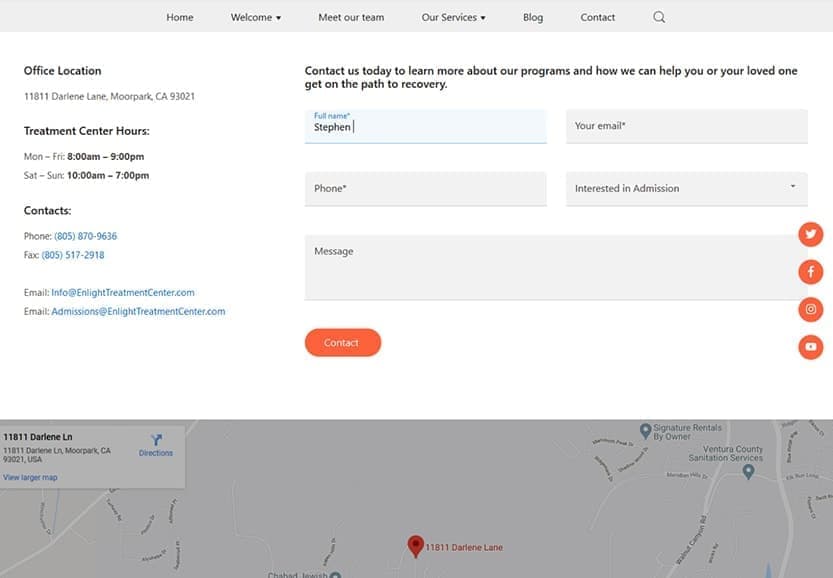This screenshot has width=833, height=578.
Task: Click the Signature Rentals map marker
Action: [645, 430]
